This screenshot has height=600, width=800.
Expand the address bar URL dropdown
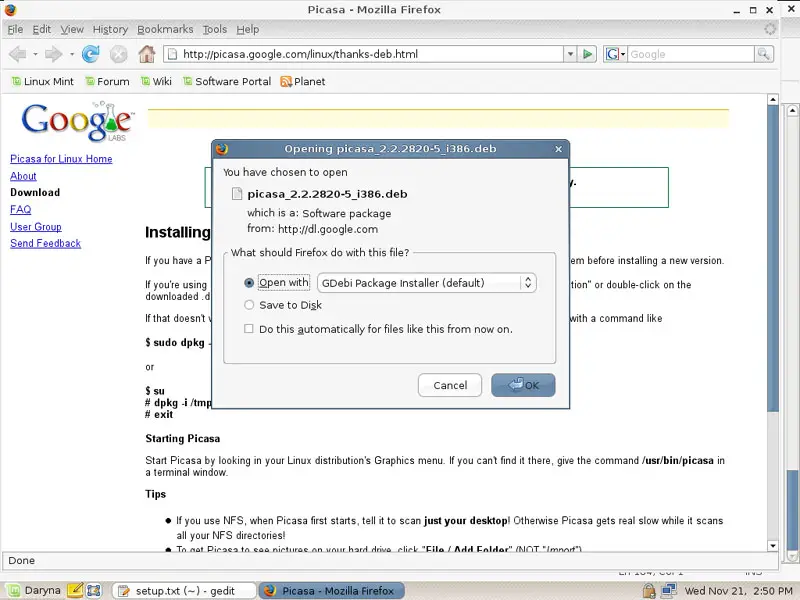click(570, 54)
